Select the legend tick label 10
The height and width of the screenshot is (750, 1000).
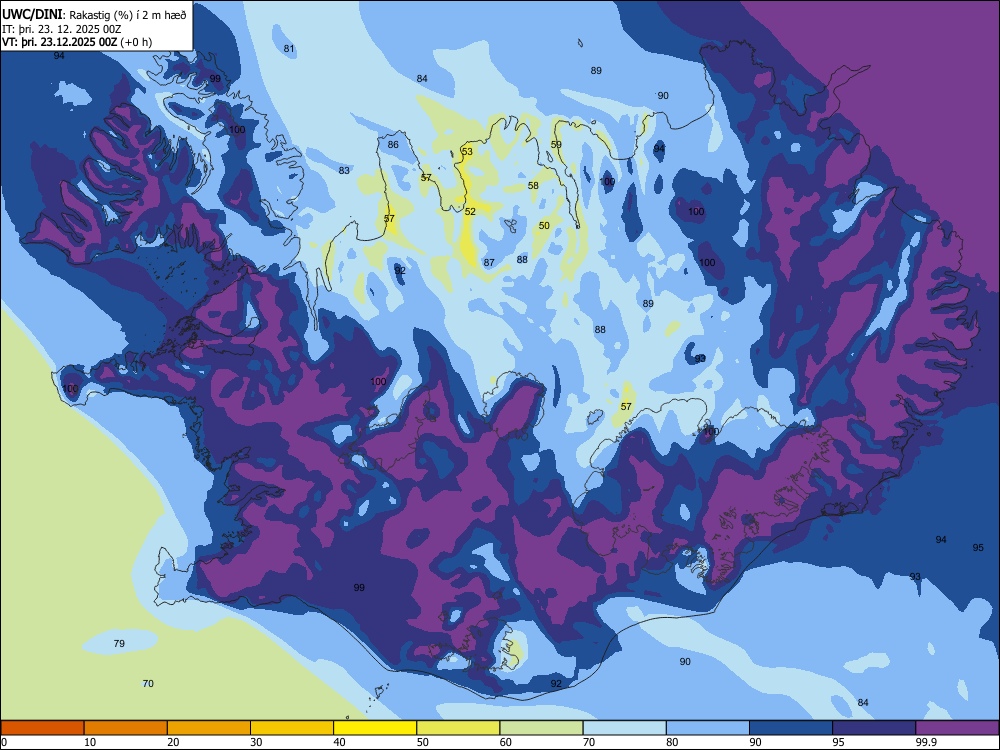(x=90, y=742)
